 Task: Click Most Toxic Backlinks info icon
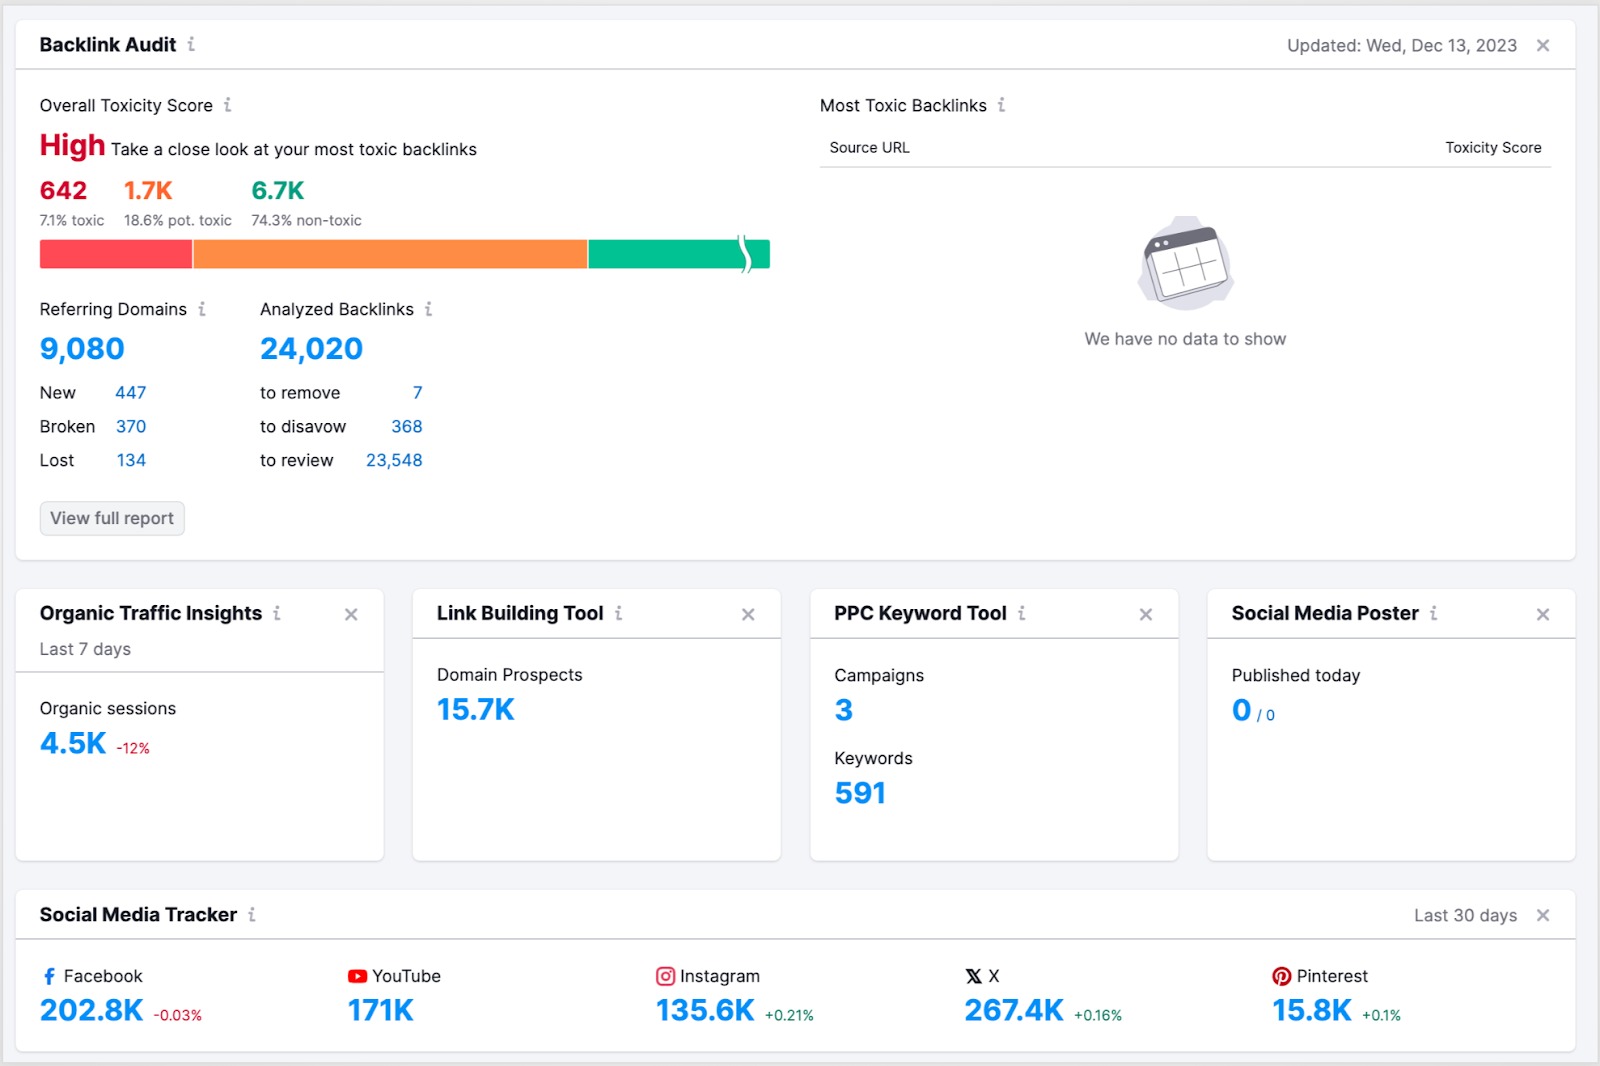point(1001,105)
